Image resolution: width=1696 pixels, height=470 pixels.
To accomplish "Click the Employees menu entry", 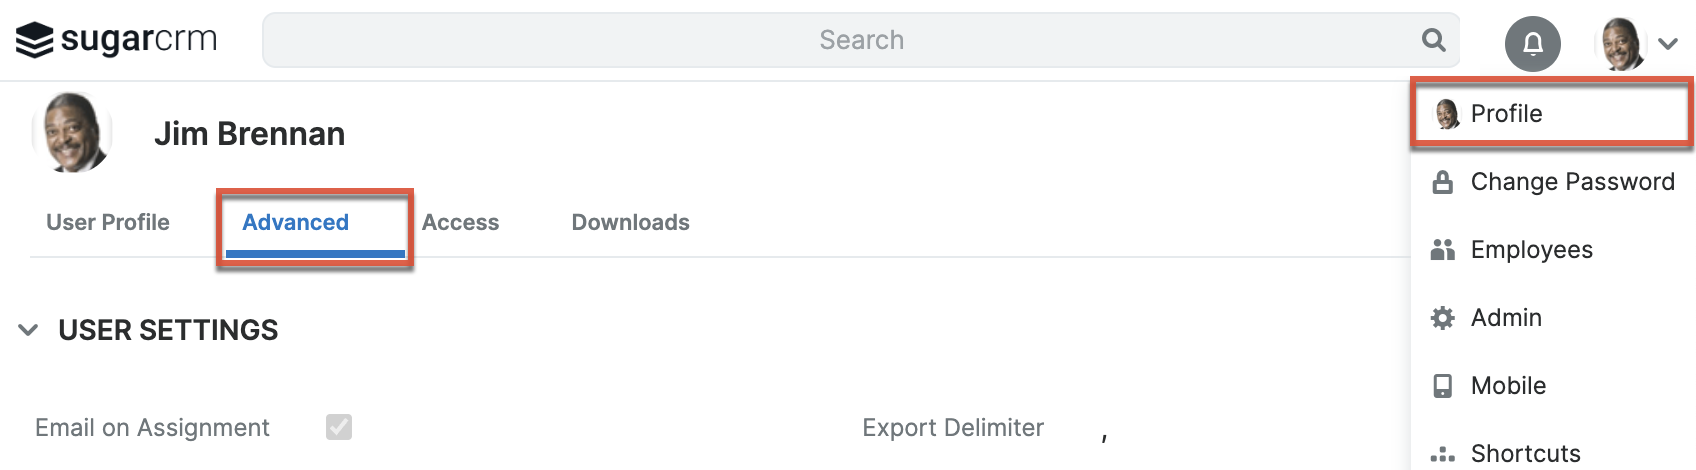I will [x=1552, y=250].
